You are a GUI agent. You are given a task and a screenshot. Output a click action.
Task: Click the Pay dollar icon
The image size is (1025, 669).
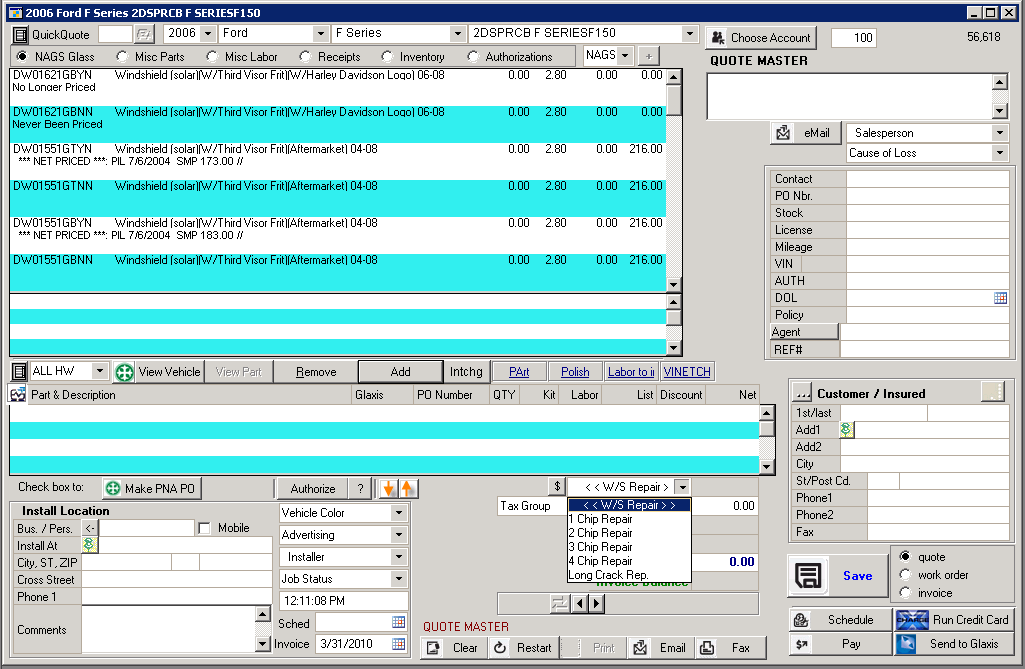pyautogui.click(x=801, y=644)
